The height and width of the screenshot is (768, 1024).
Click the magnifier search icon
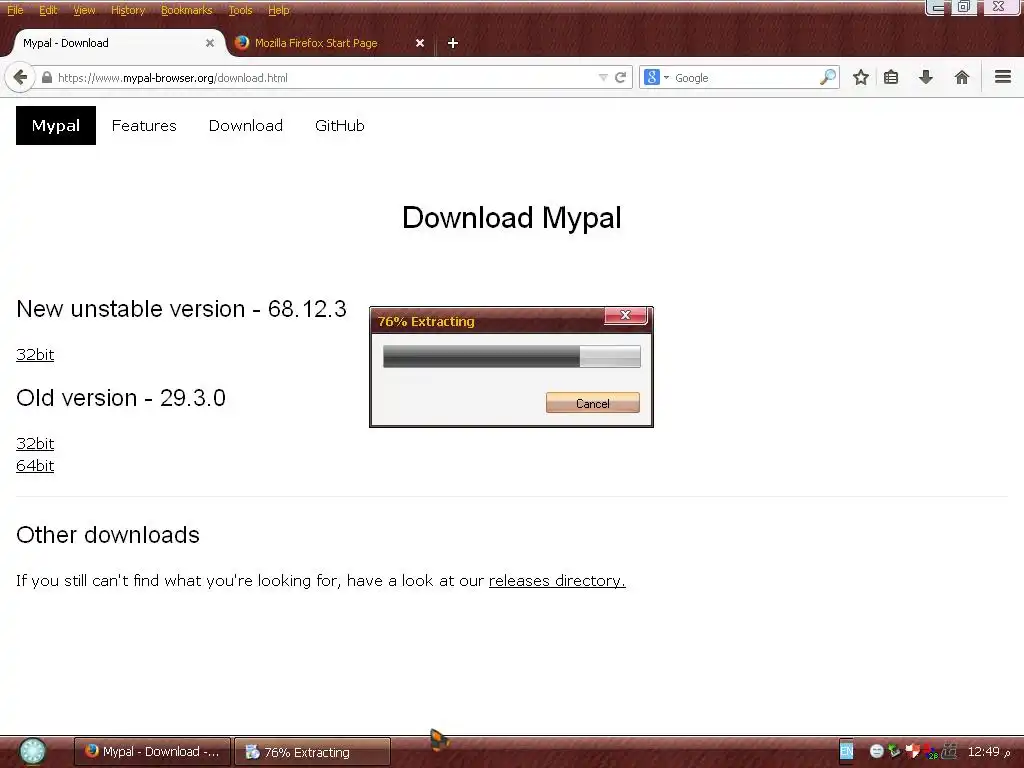pos(827,77)
